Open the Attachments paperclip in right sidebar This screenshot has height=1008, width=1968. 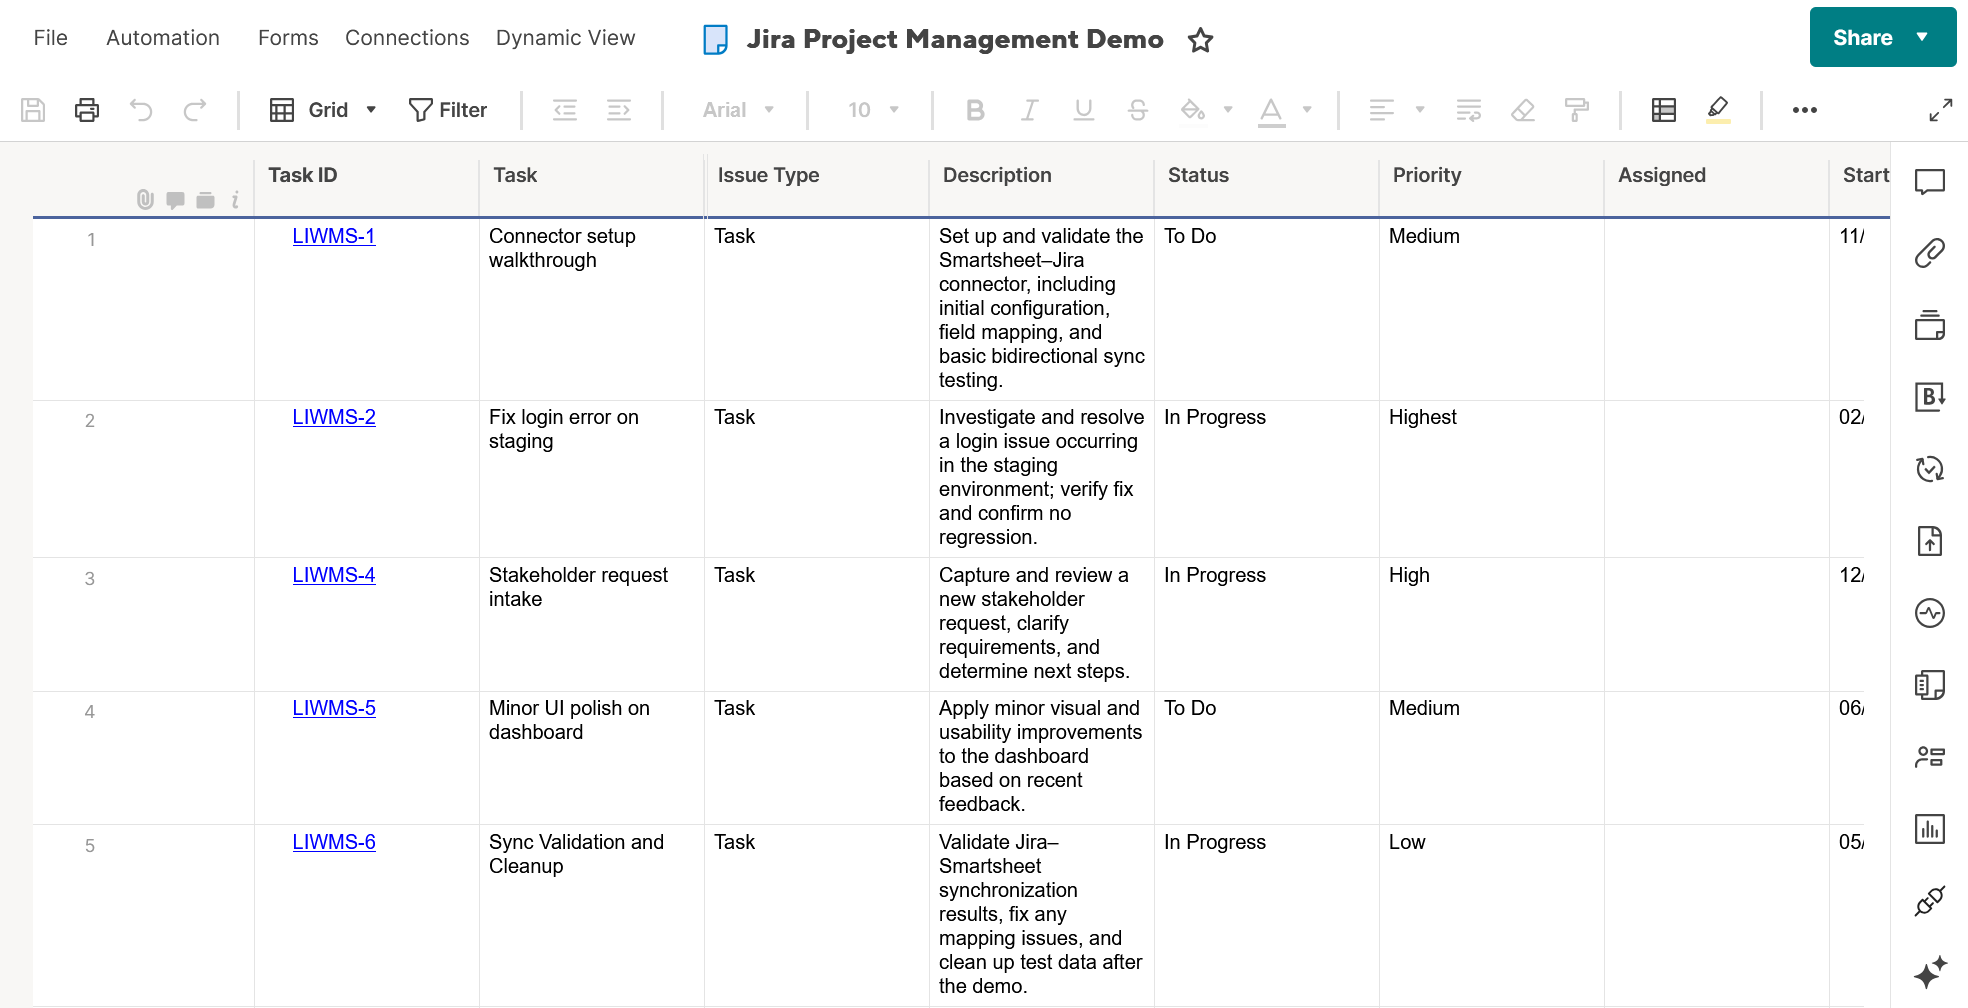[1929, 253]
